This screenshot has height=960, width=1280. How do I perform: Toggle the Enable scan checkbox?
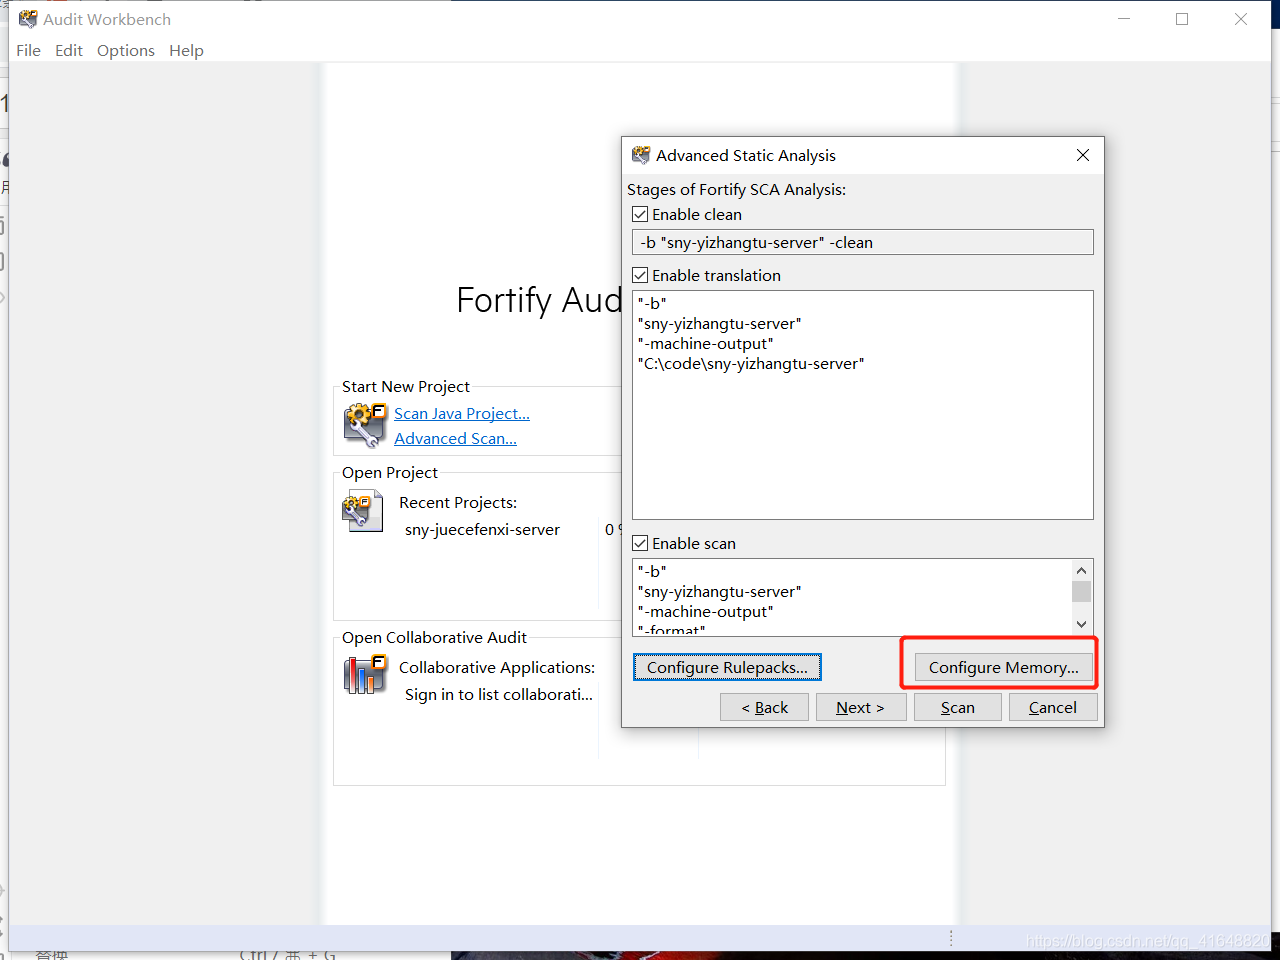click(640, 543)
